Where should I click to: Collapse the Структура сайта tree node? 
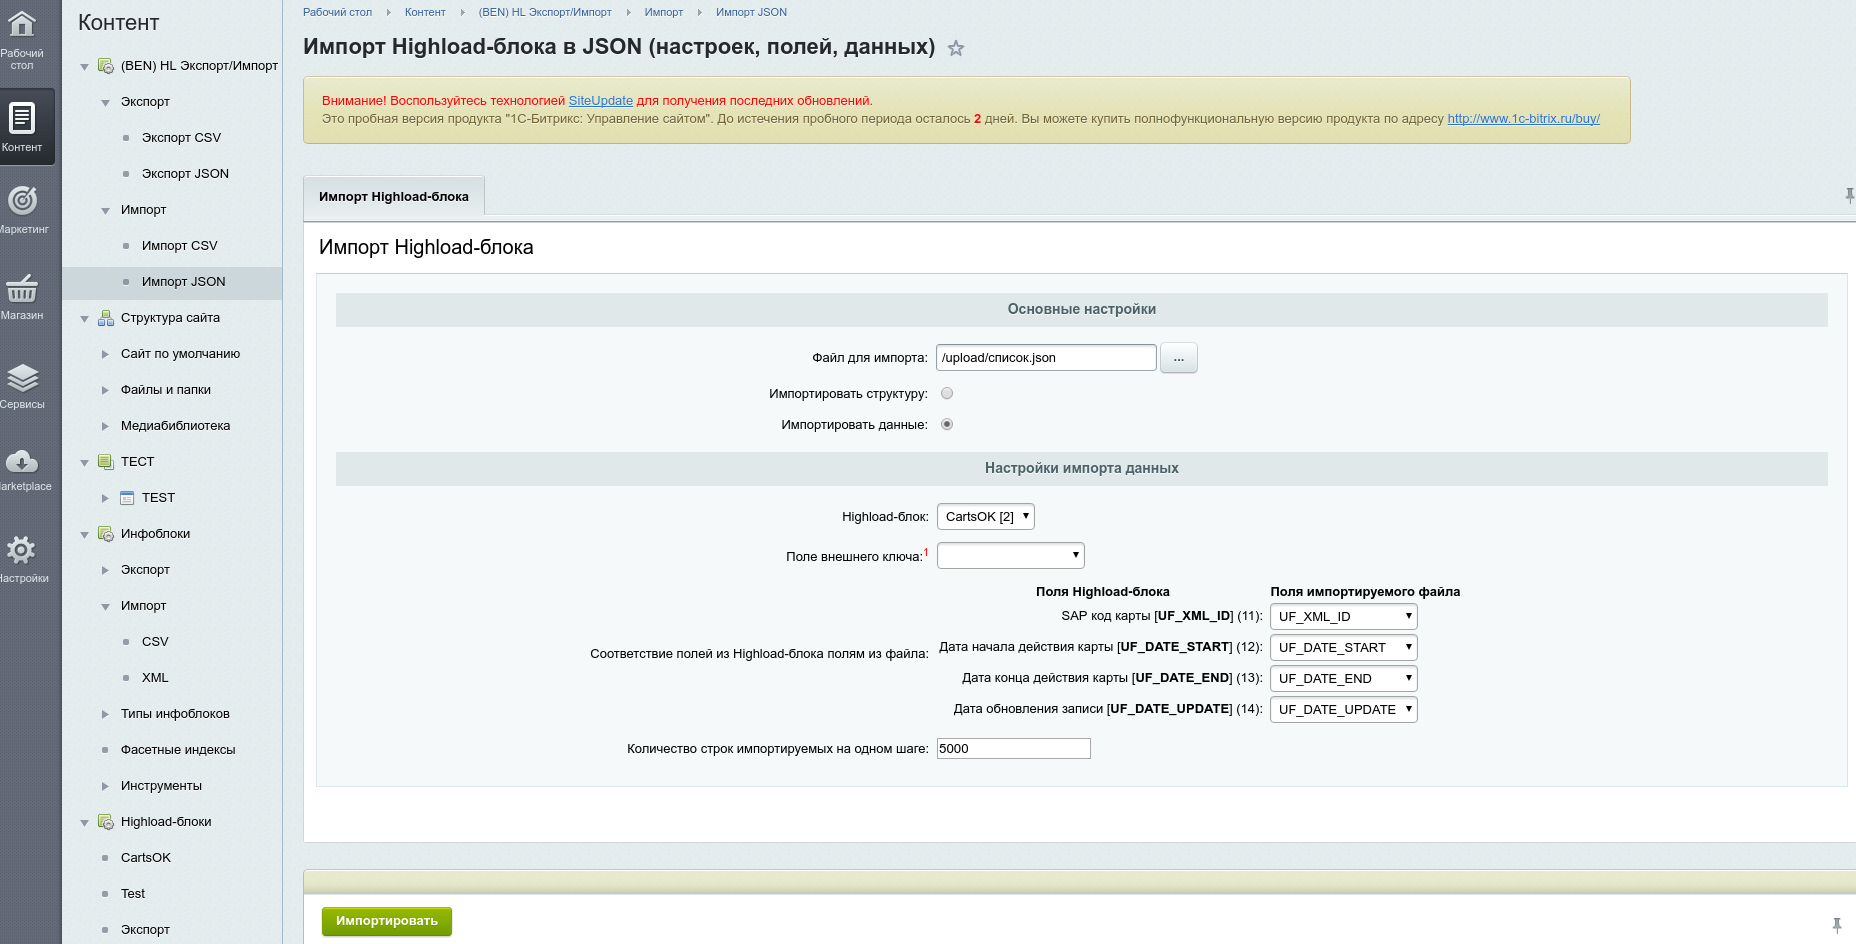point(85,319)
